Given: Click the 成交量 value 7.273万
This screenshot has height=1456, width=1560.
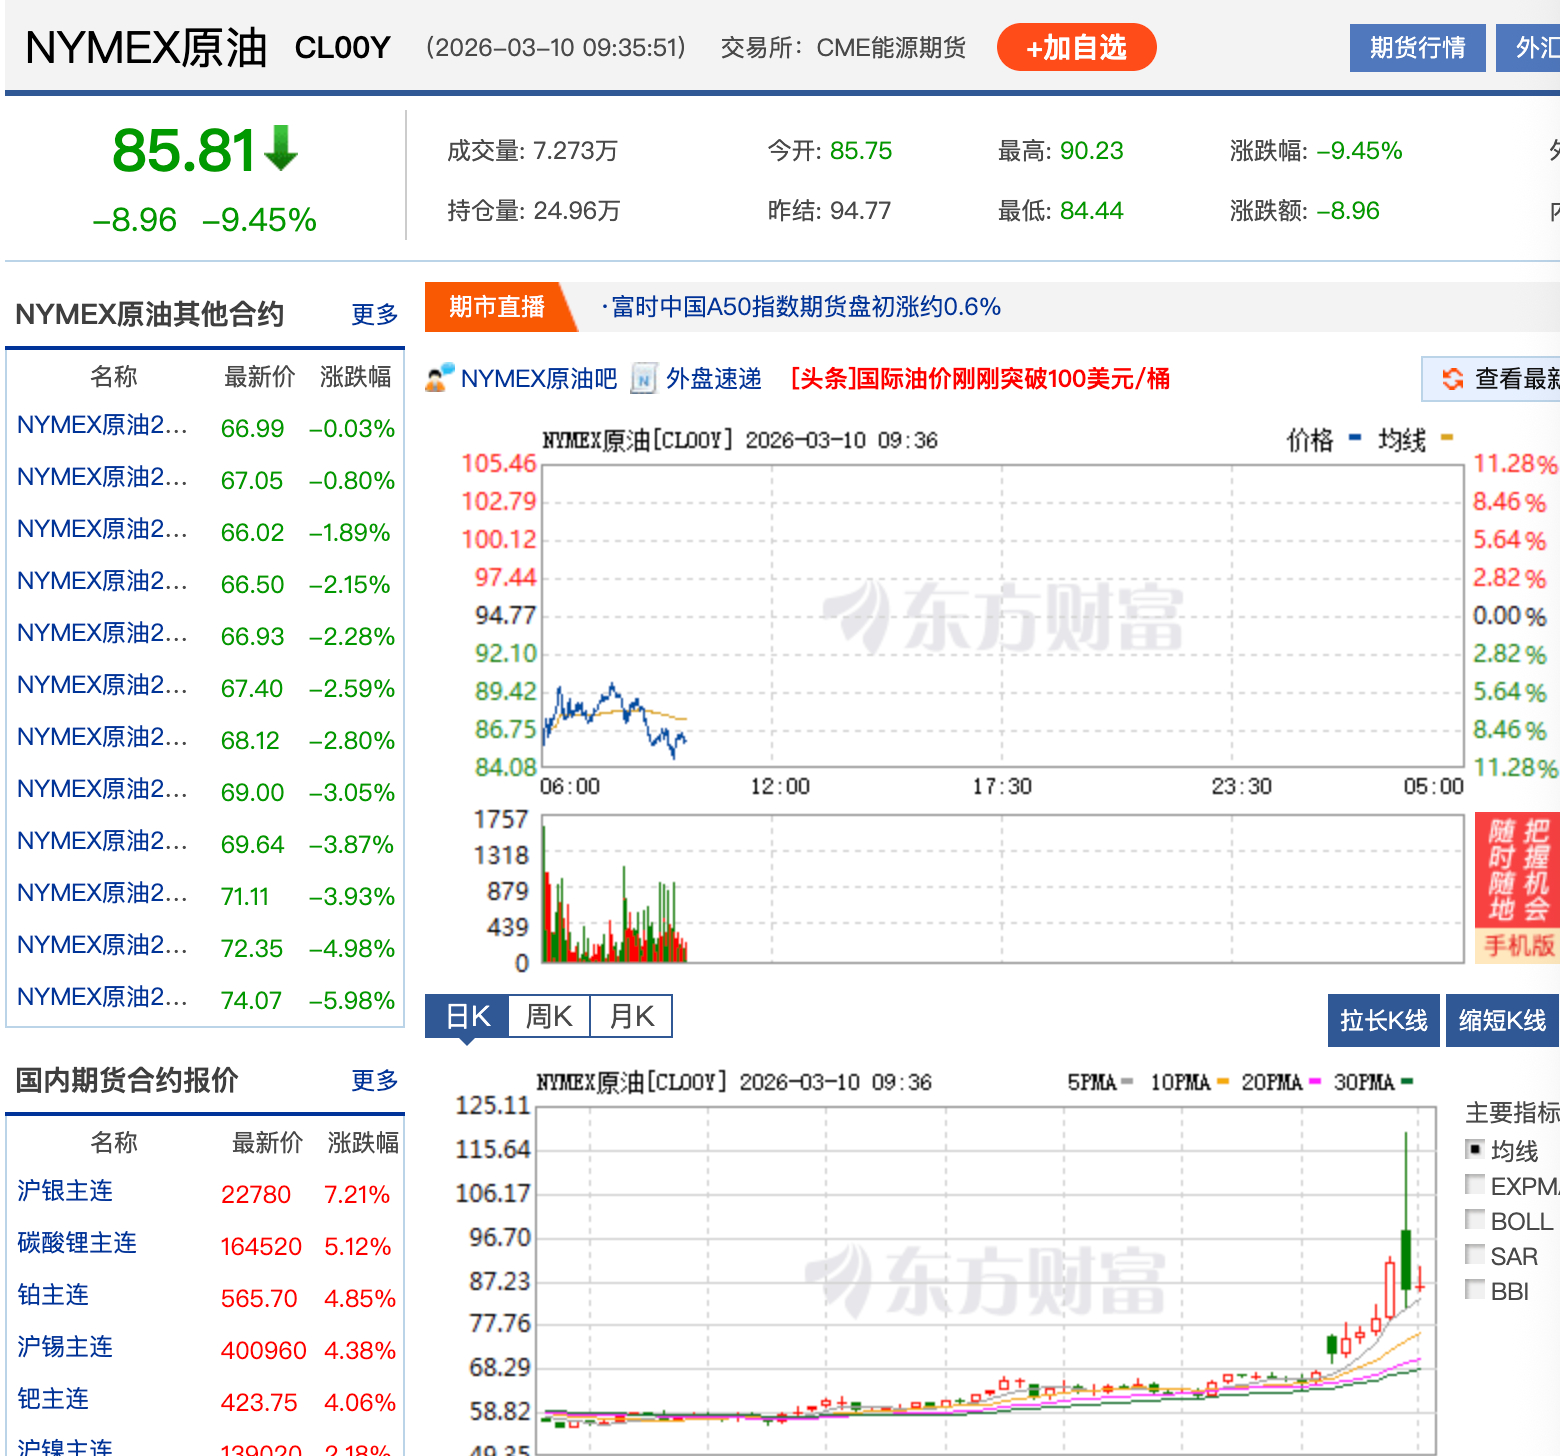Looking at the screenshot, I should [576, 151].
